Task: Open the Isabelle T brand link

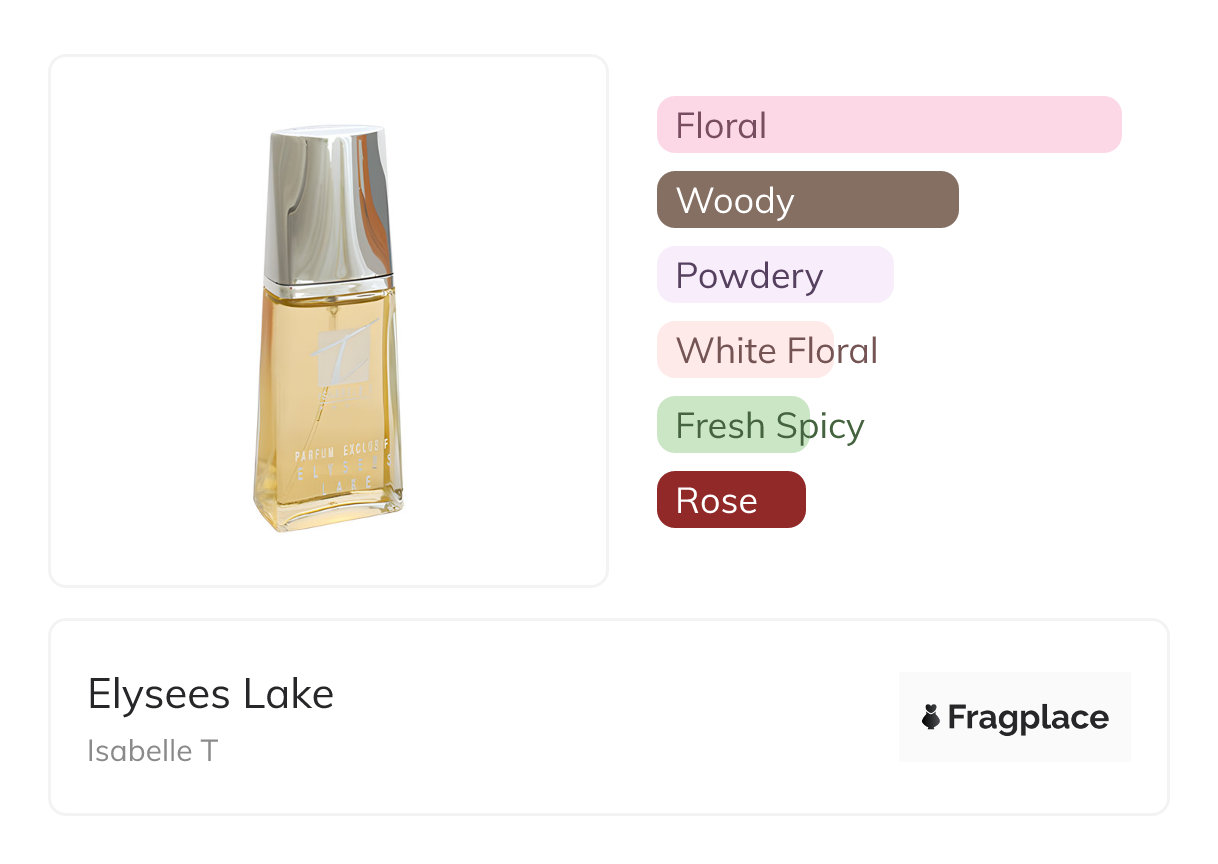Action: [152, 750]
